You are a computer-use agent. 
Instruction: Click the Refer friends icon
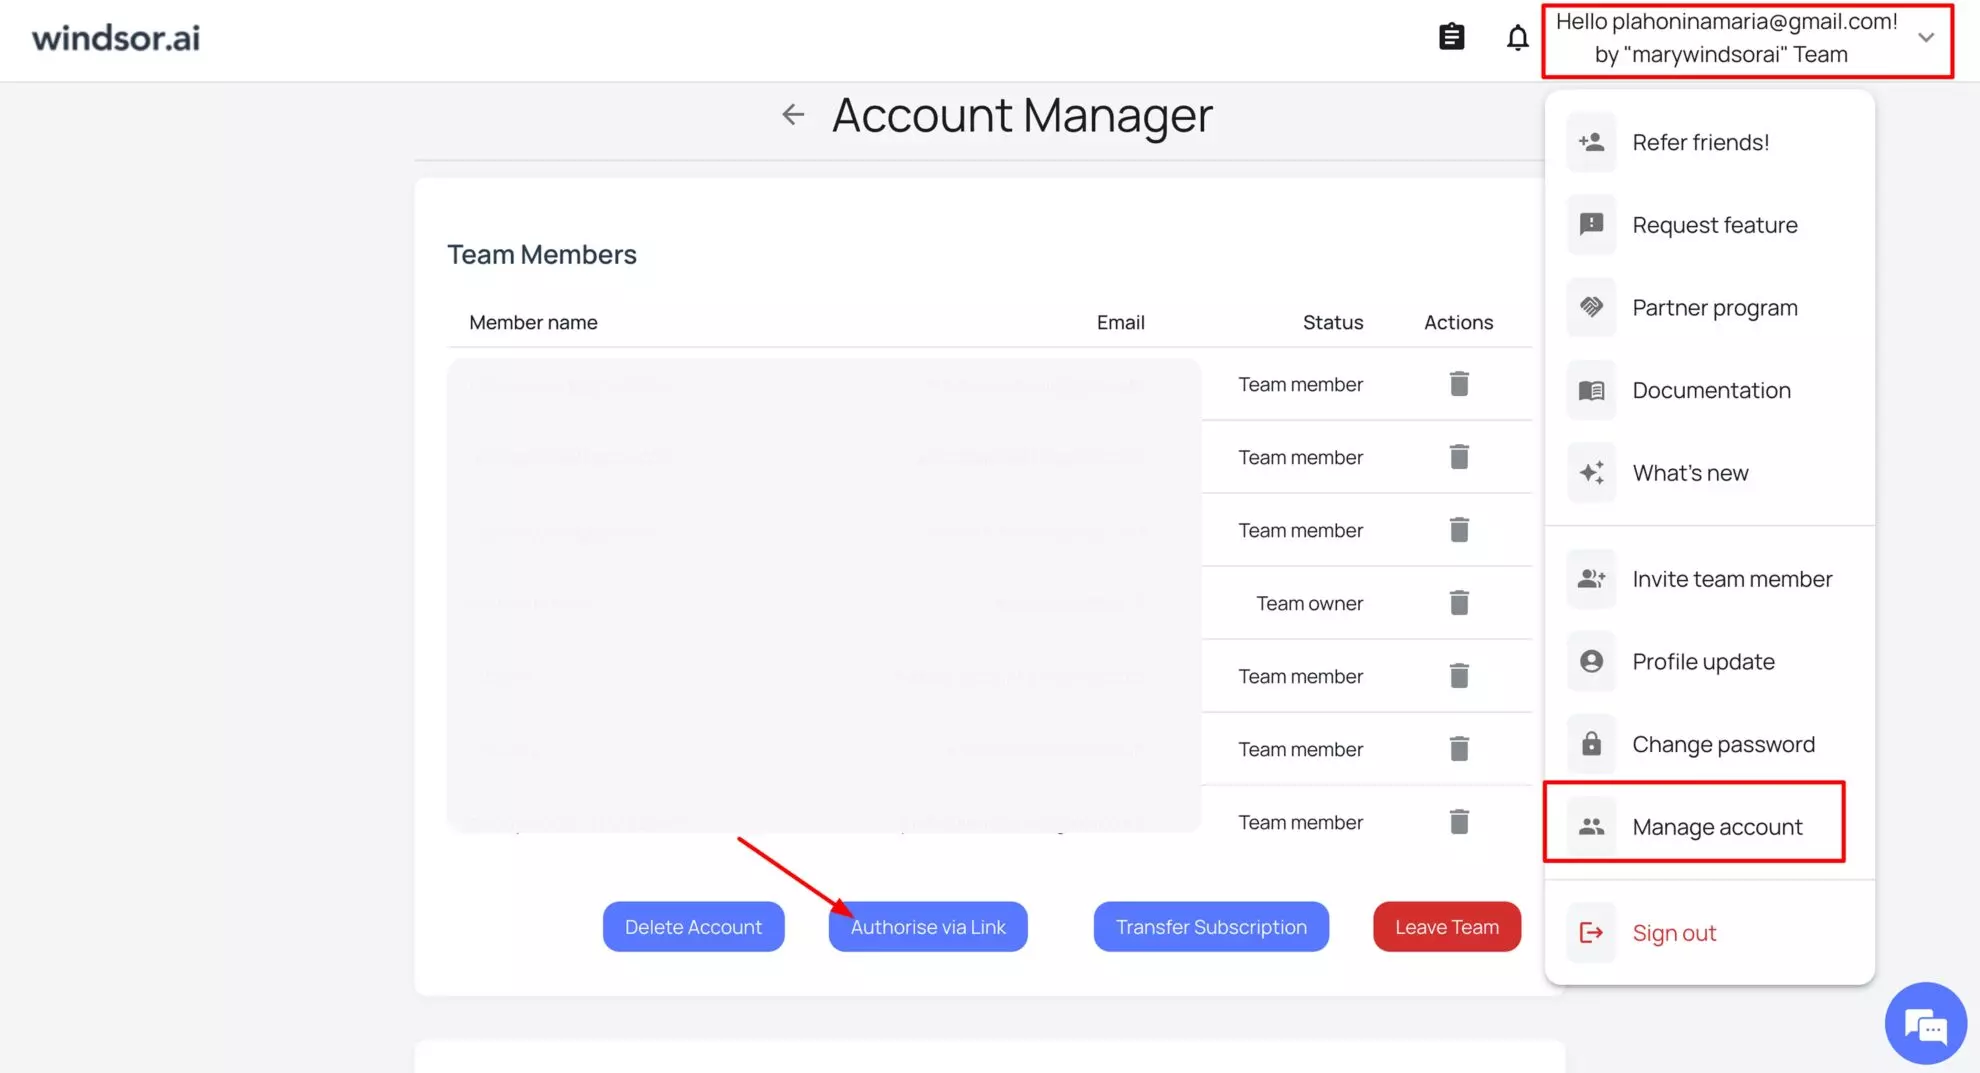(1591, 141)
